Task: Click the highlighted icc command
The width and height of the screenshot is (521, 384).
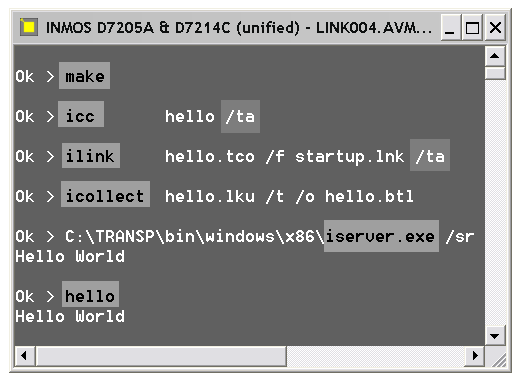Action: pyautogui.click(x=81, y=114)
